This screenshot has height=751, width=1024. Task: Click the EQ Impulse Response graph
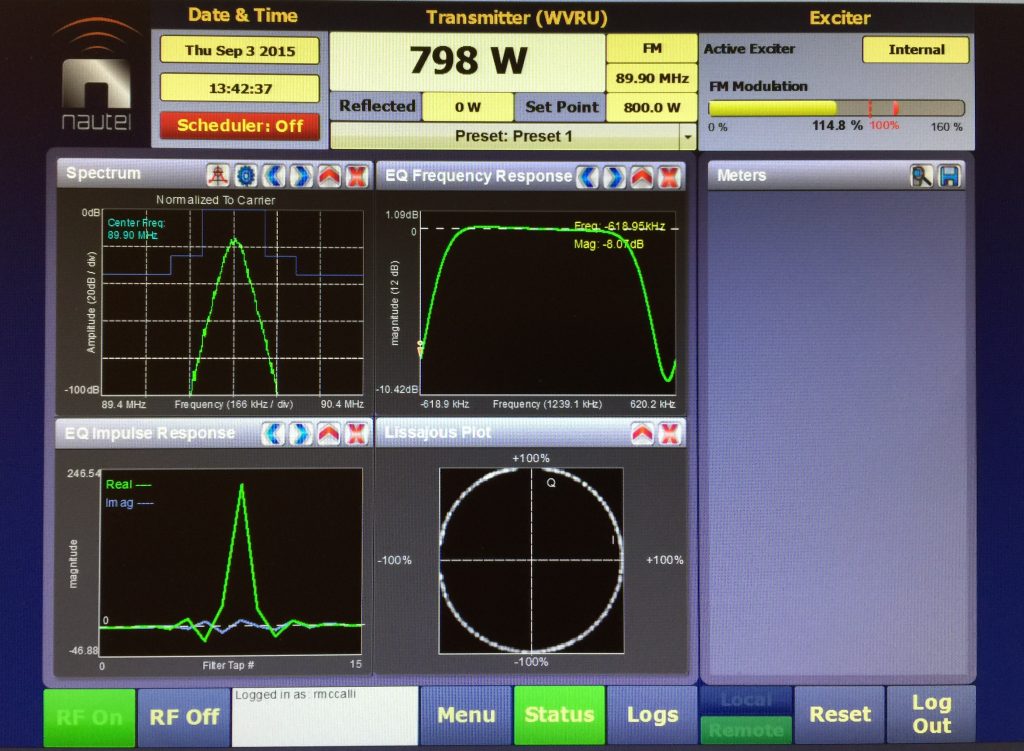[x=231, y=562]
